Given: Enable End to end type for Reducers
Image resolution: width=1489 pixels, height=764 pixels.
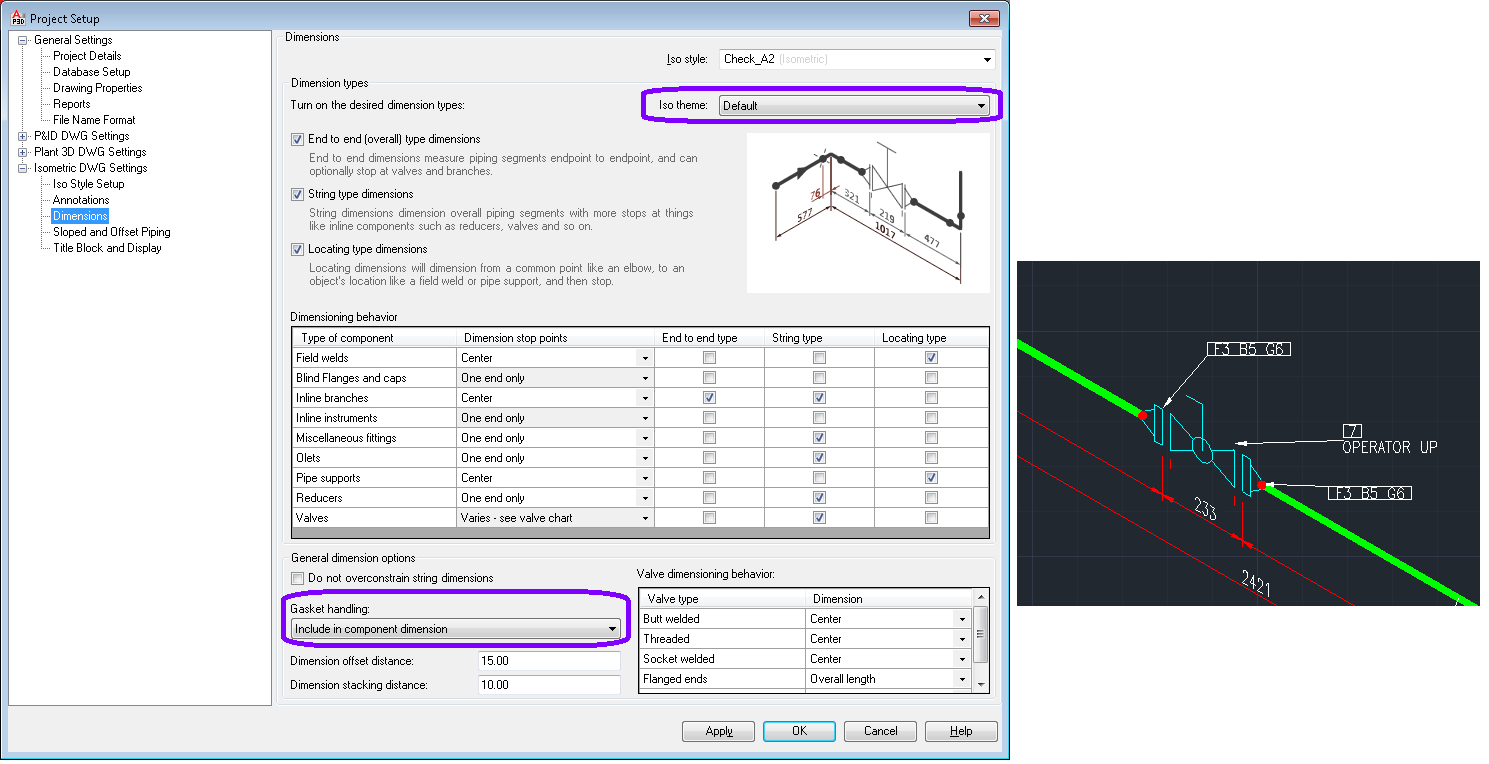Looking at the screenshot, I should 709,497.
